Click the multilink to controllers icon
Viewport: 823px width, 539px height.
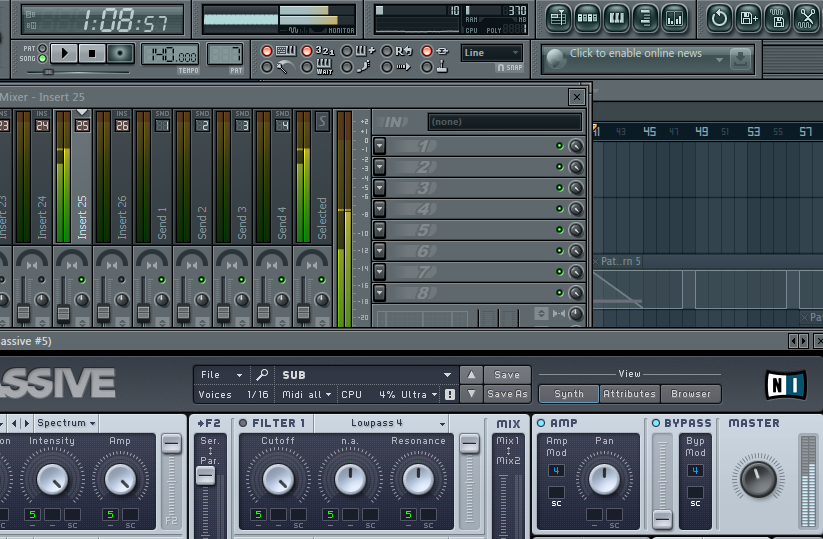click(x=443, y=51)
